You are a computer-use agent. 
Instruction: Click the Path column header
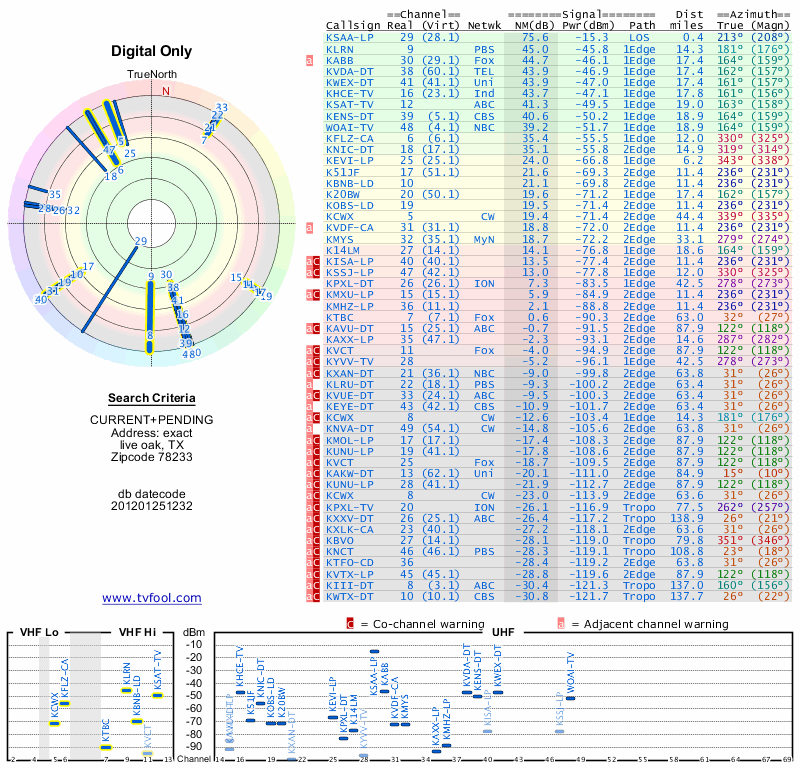coord(642,26)
